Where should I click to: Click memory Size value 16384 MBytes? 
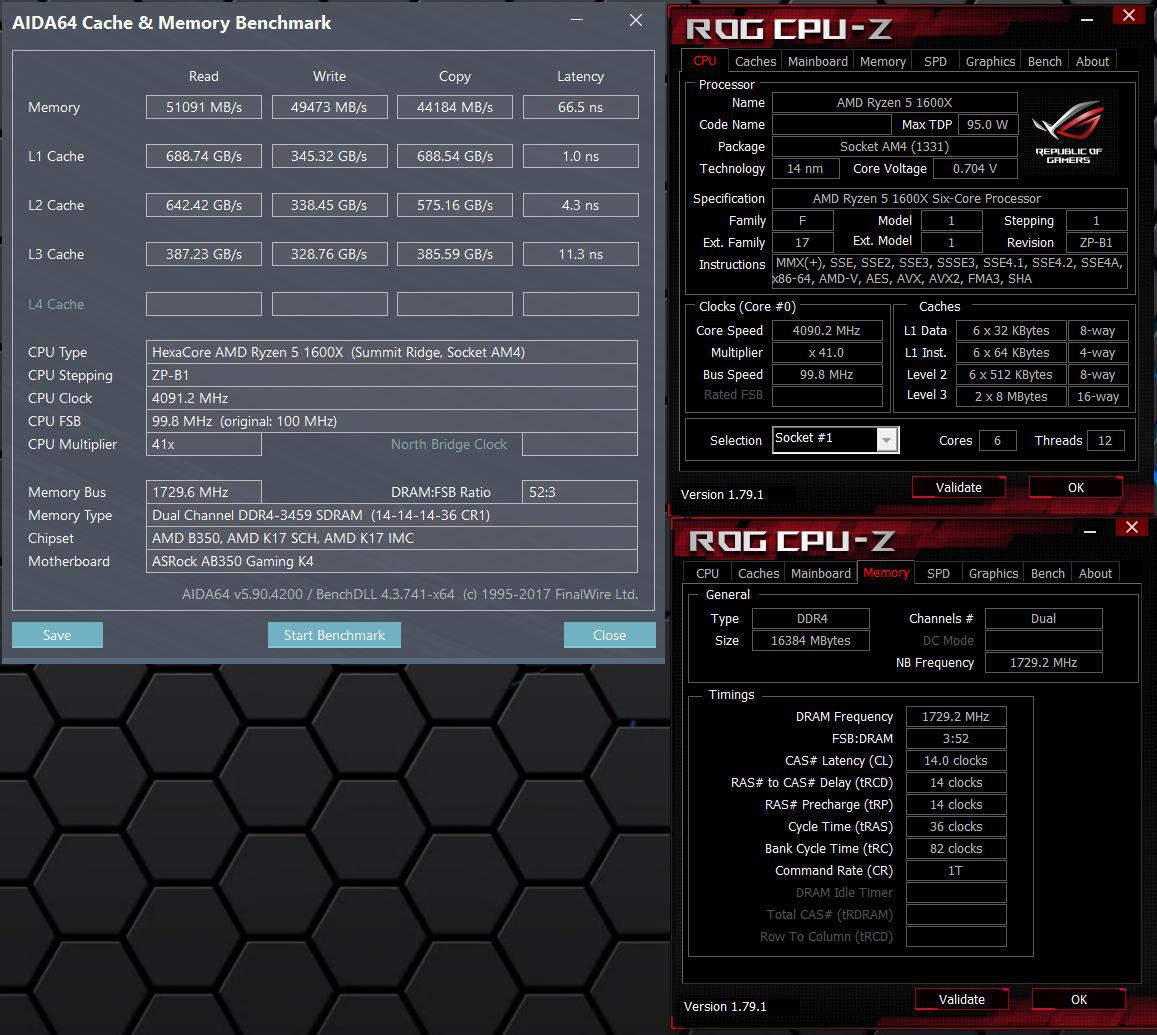point(810,640)
